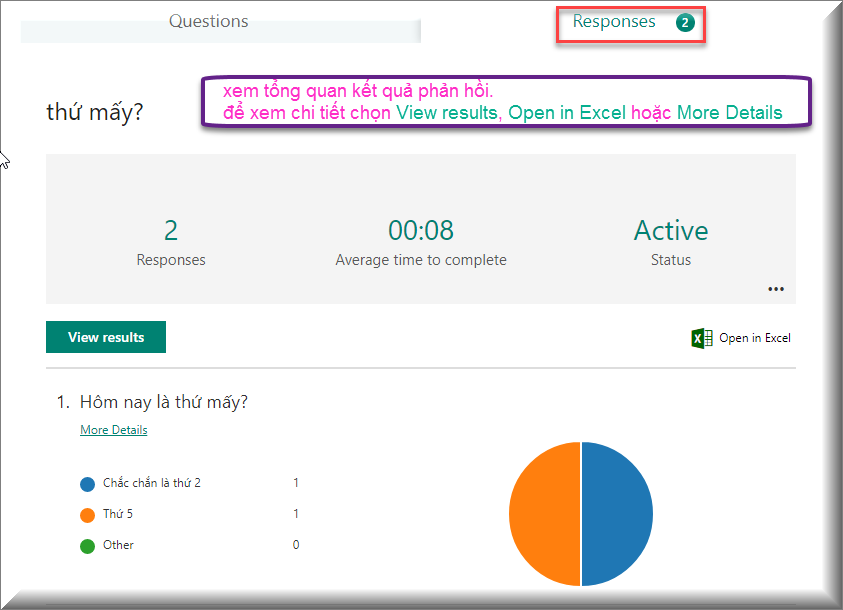Click the three-dot more options icon
The width and height of the screenshot is (843, 610).
(776, 289)
